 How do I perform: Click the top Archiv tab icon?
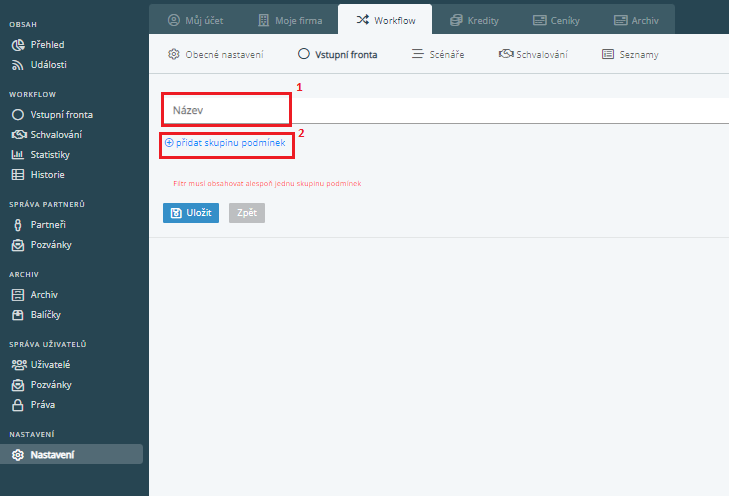[620, 20]
